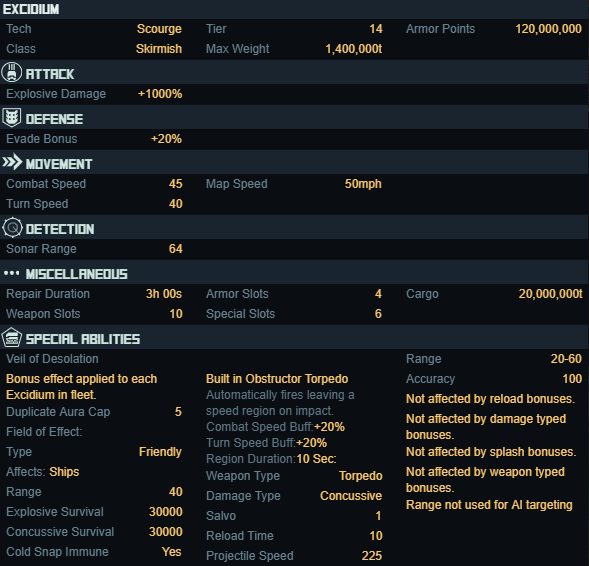This screenshot has width=589, height=566.
Task: Click the Scourge tech value
Action: (159, 29)
